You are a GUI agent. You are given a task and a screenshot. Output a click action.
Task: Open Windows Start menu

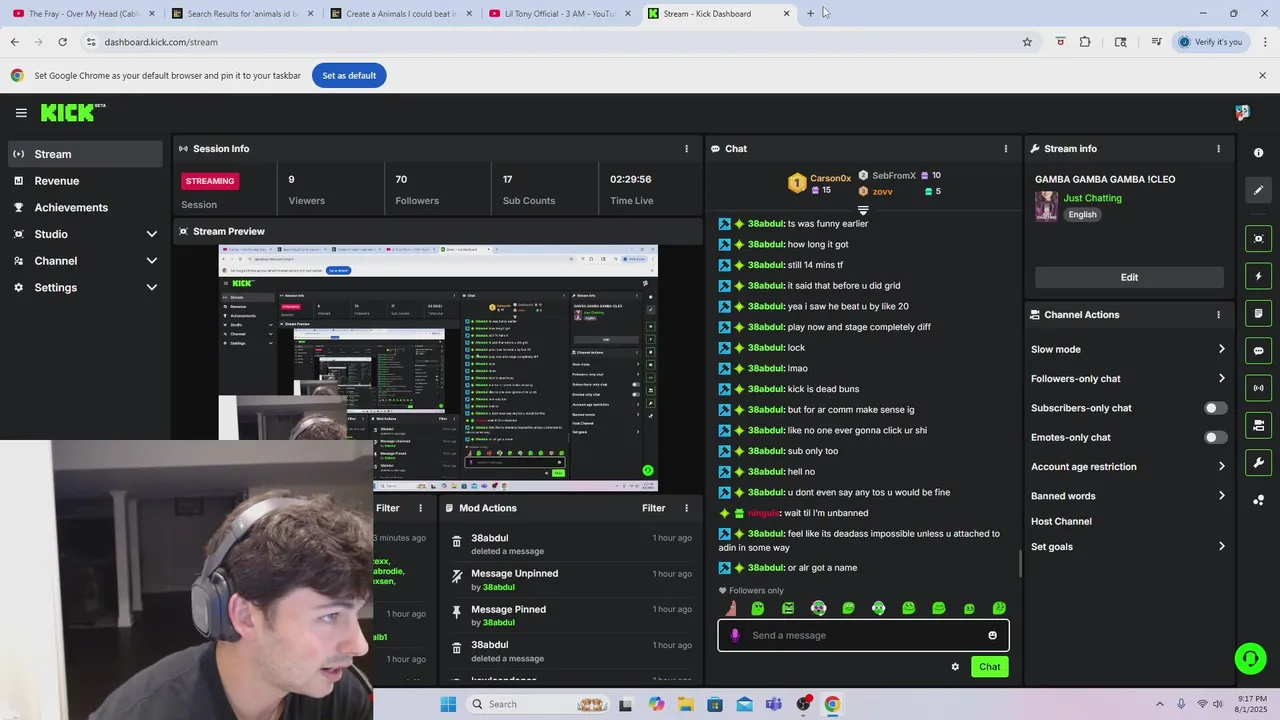(x=448, y=704)
